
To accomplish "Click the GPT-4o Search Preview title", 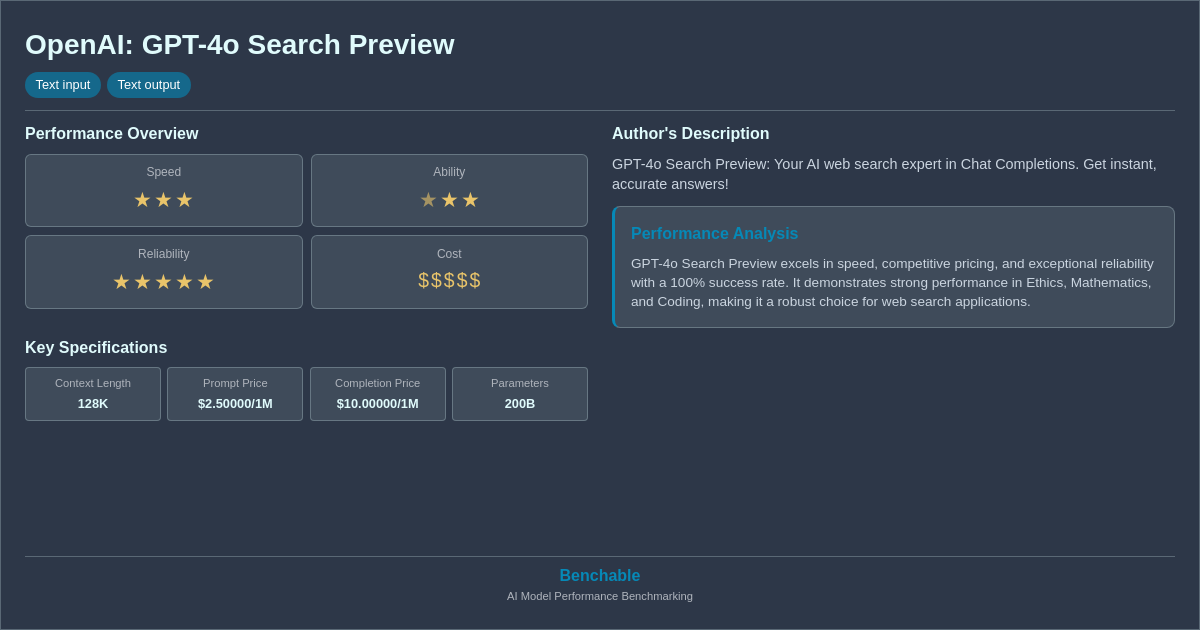I will [240, 44].
